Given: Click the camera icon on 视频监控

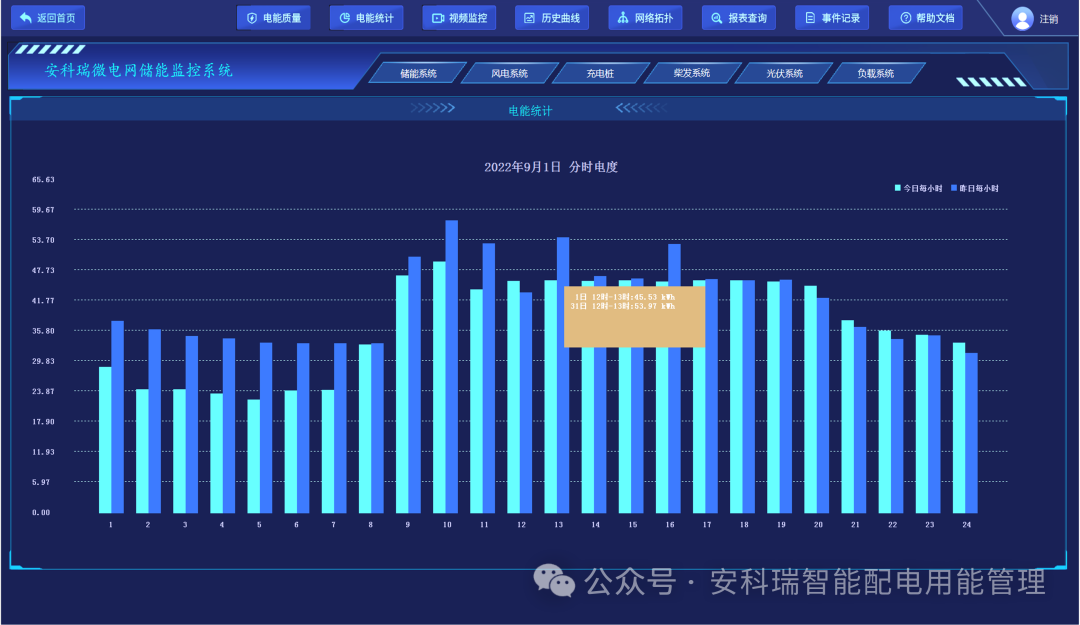Looking at the screenshot, I should (437, 18).
